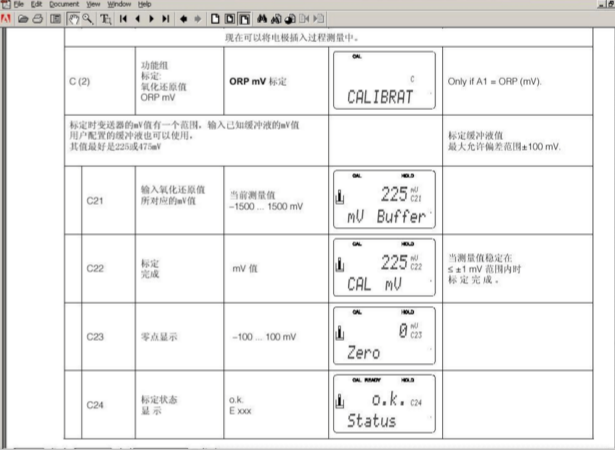Open the Help menu
615x450 pixels.
tap(145, 5)
